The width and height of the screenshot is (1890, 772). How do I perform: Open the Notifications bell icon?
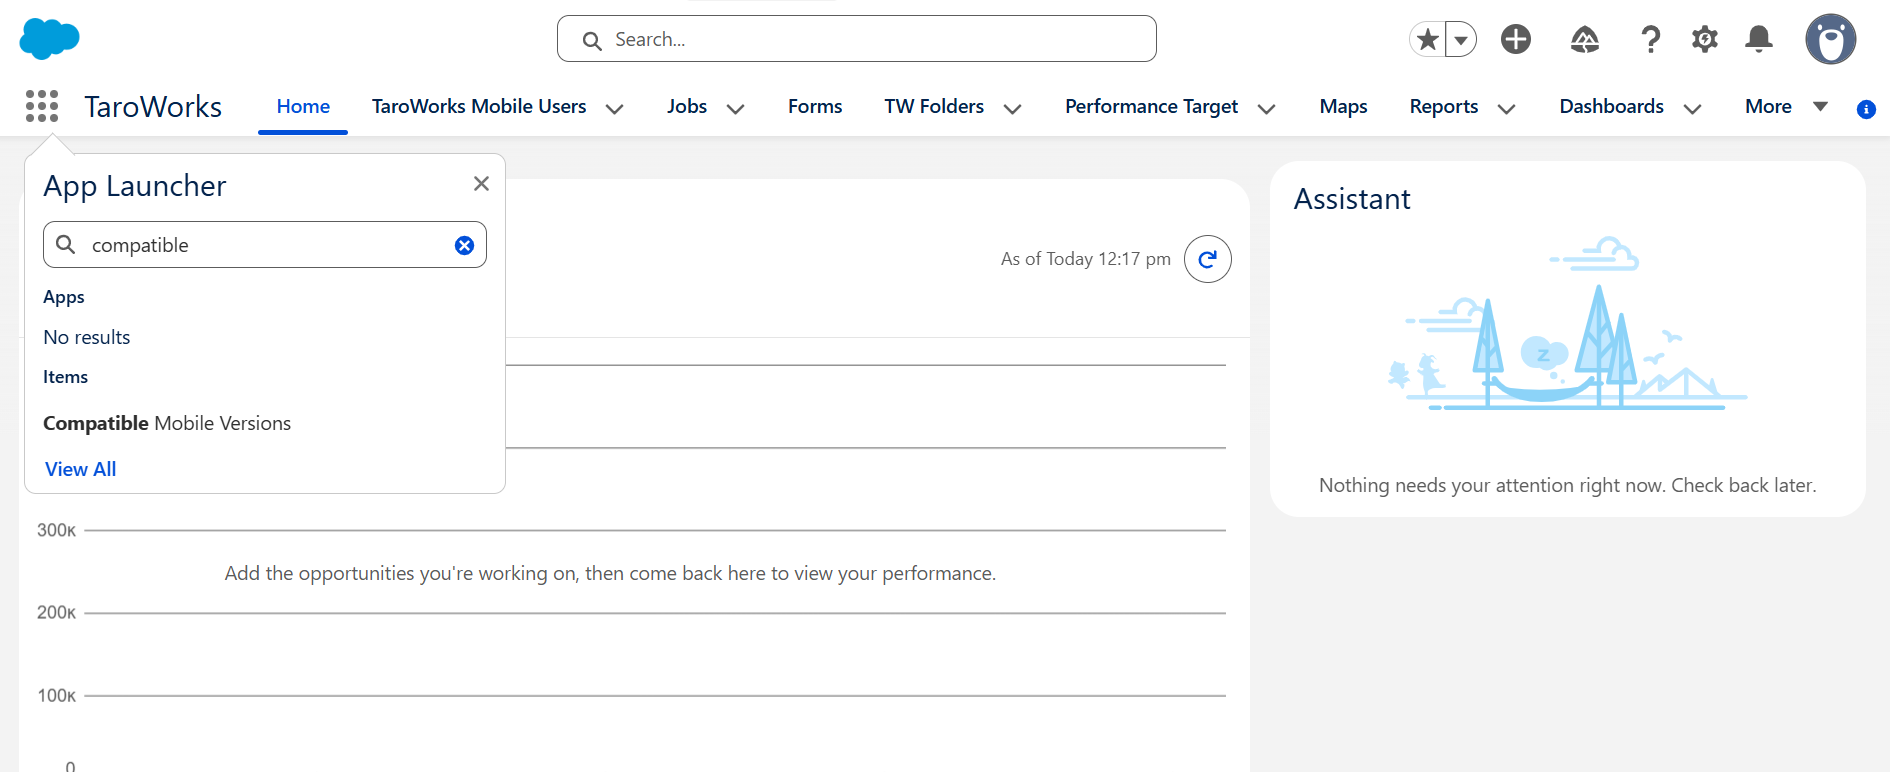coord(1759,39)
